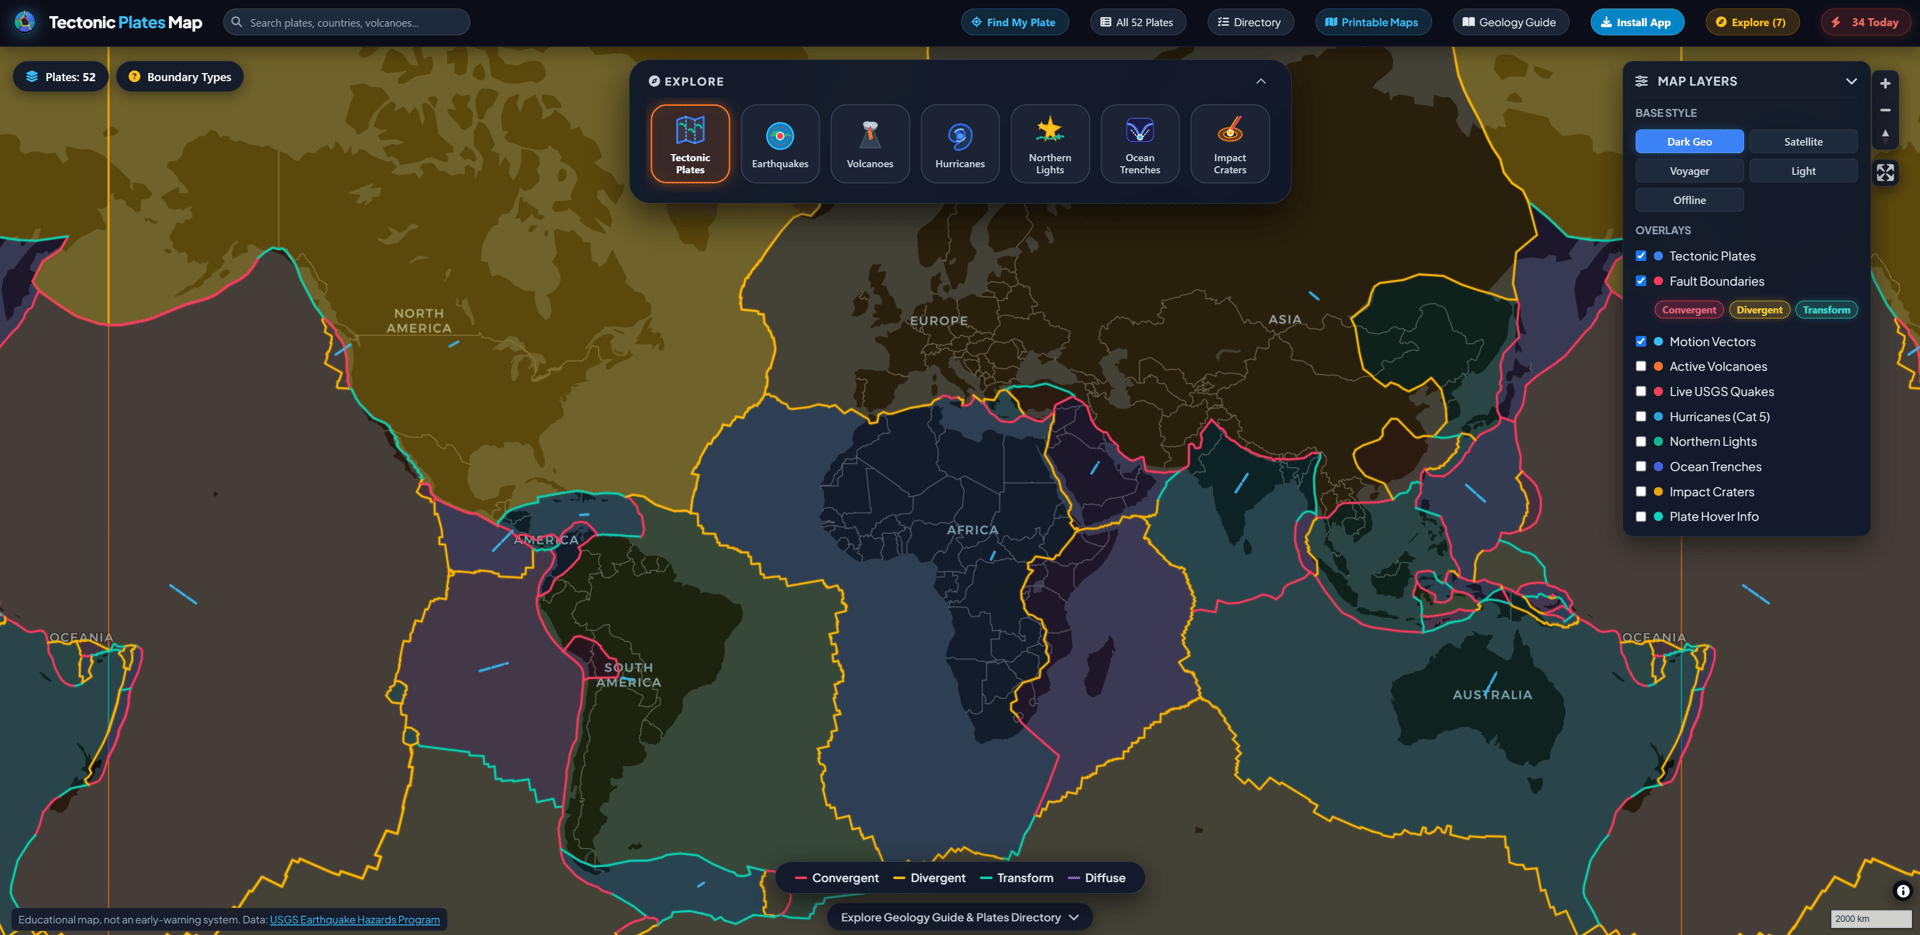Click the ASIA label on the map
Image resolution: width=1920 pixels, height=935 pixels.
[1285, 319]
